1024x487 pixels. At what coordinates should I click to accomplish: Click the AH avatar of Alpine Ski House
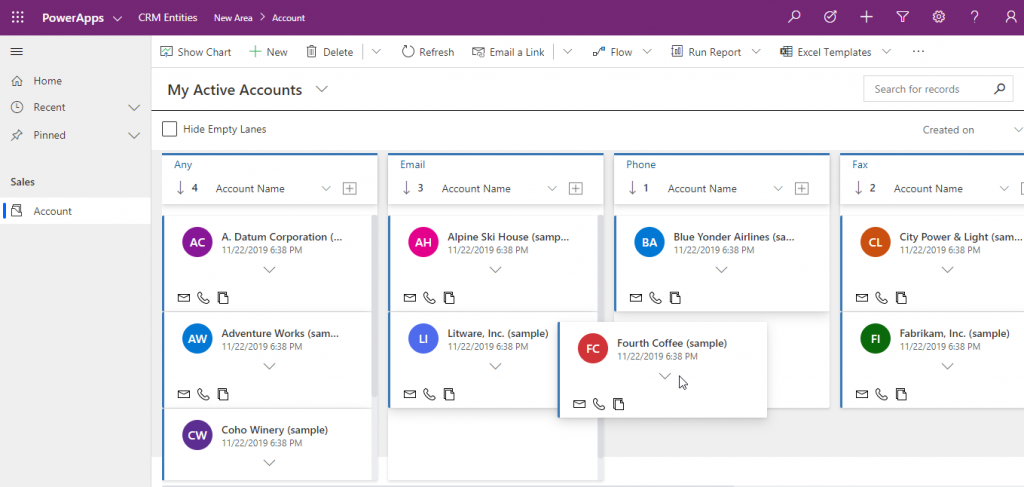point(423,243)
